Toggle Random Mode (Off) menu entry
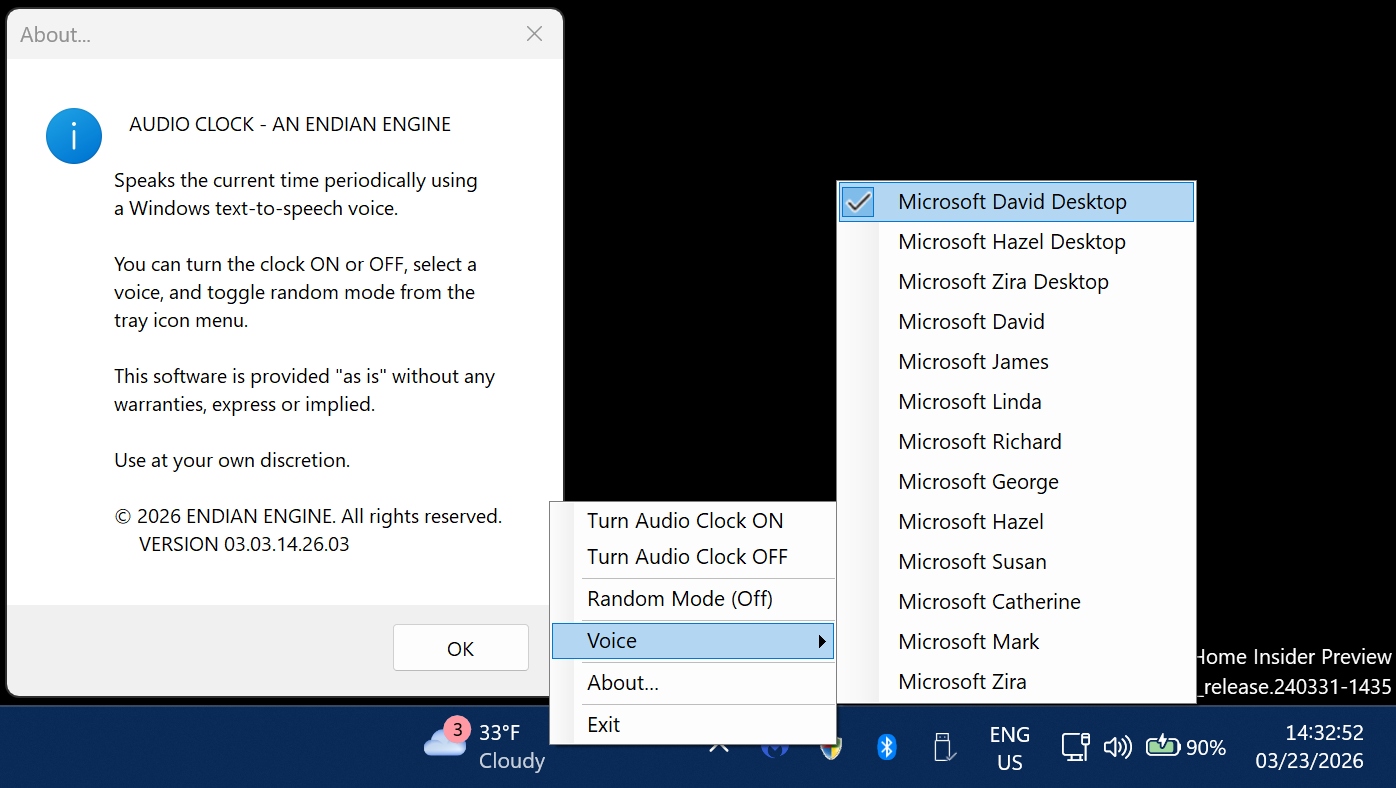The height and width of the screenshot is (788, 1396). point(693,599)
